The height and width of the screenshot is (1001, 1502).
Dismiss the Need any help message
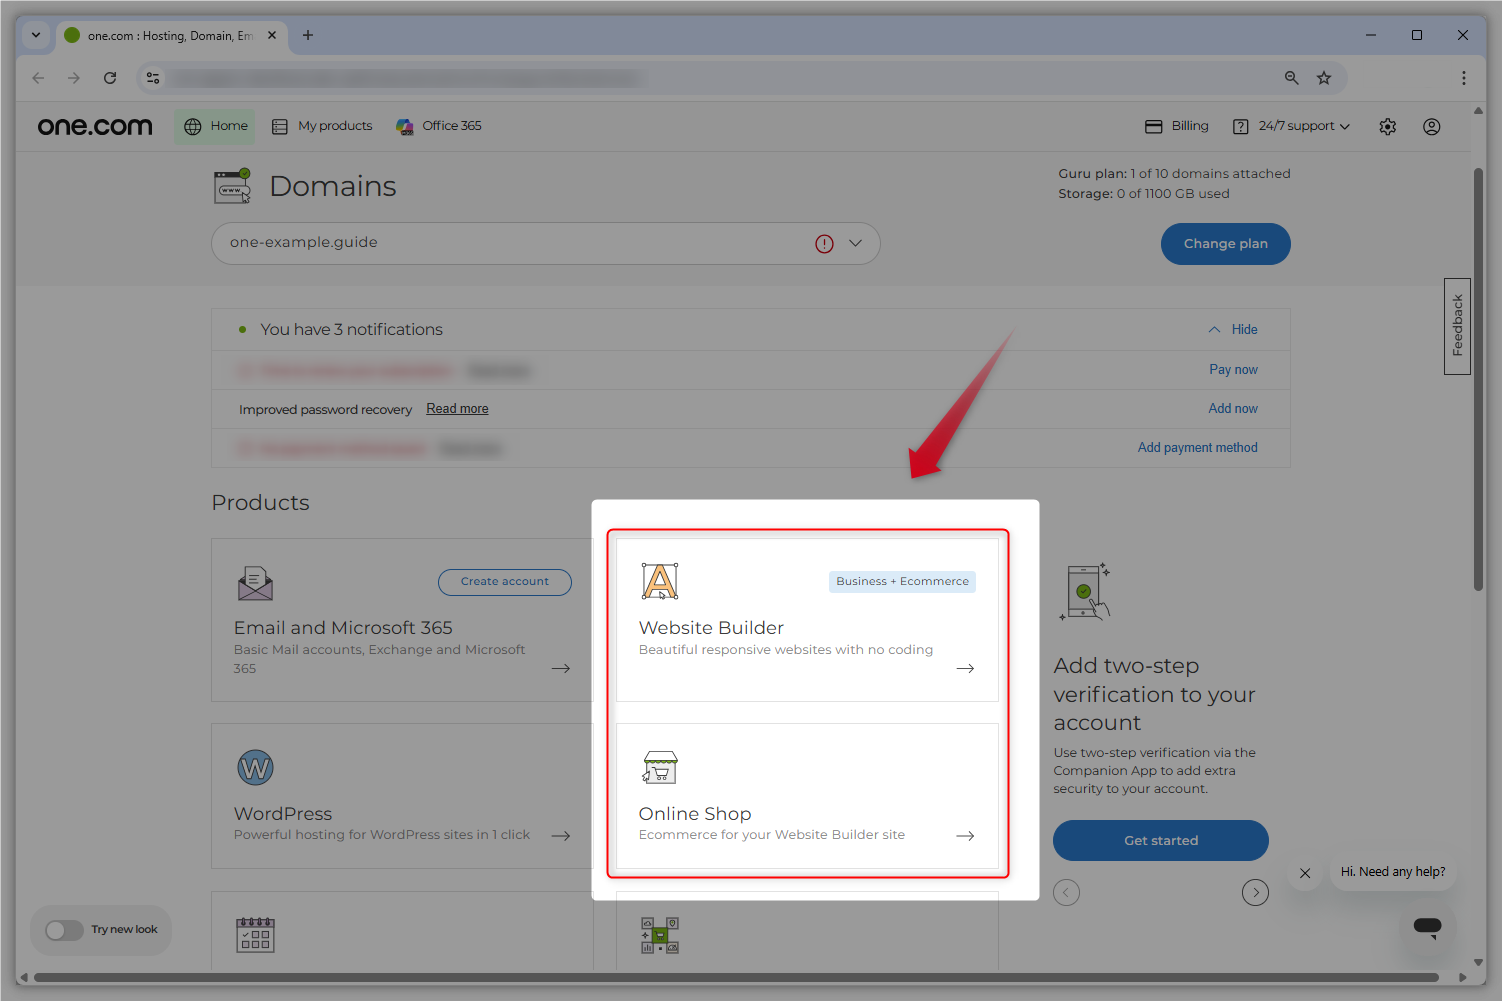coord(1305,873)
